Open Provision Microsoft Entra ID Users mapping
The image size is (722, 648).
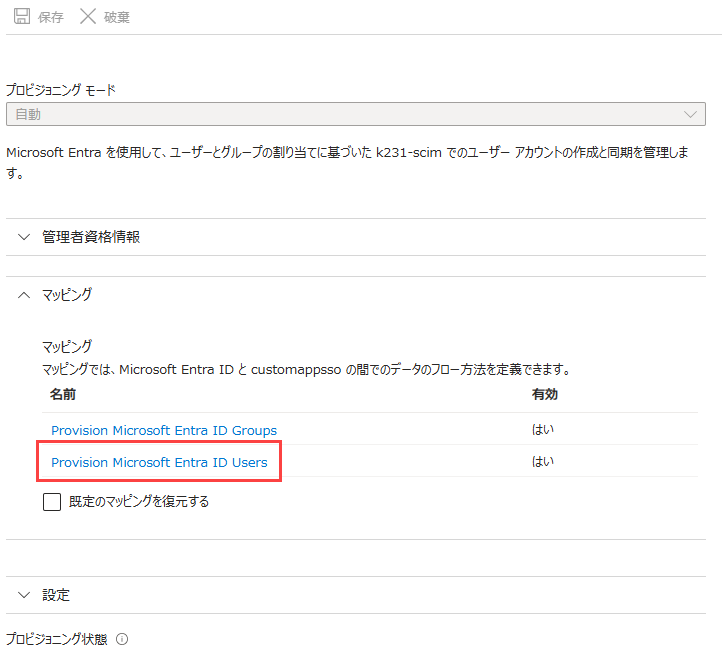point(159,462)
